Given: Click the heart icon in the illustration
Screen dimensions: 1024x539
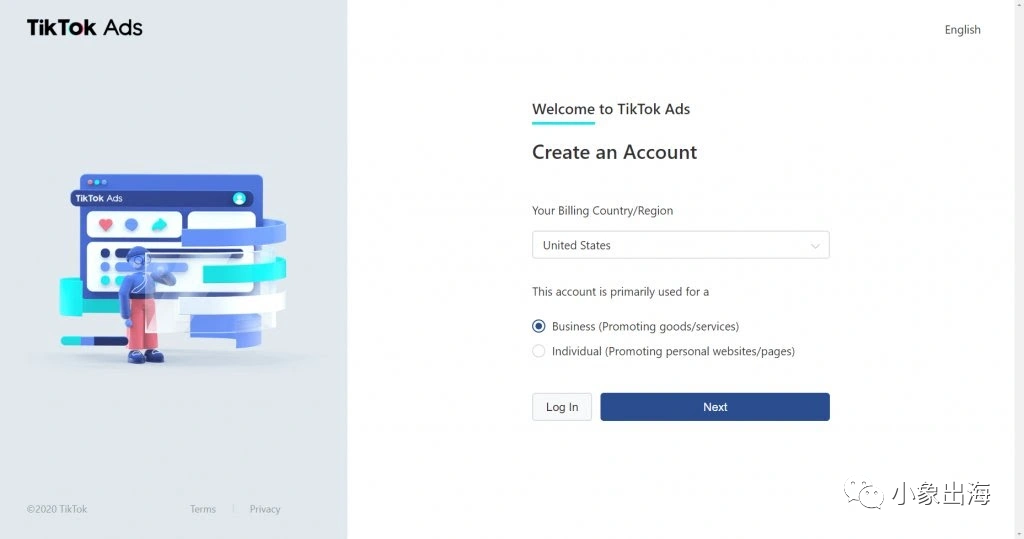Looking at the screenshot, I should 106,225.
